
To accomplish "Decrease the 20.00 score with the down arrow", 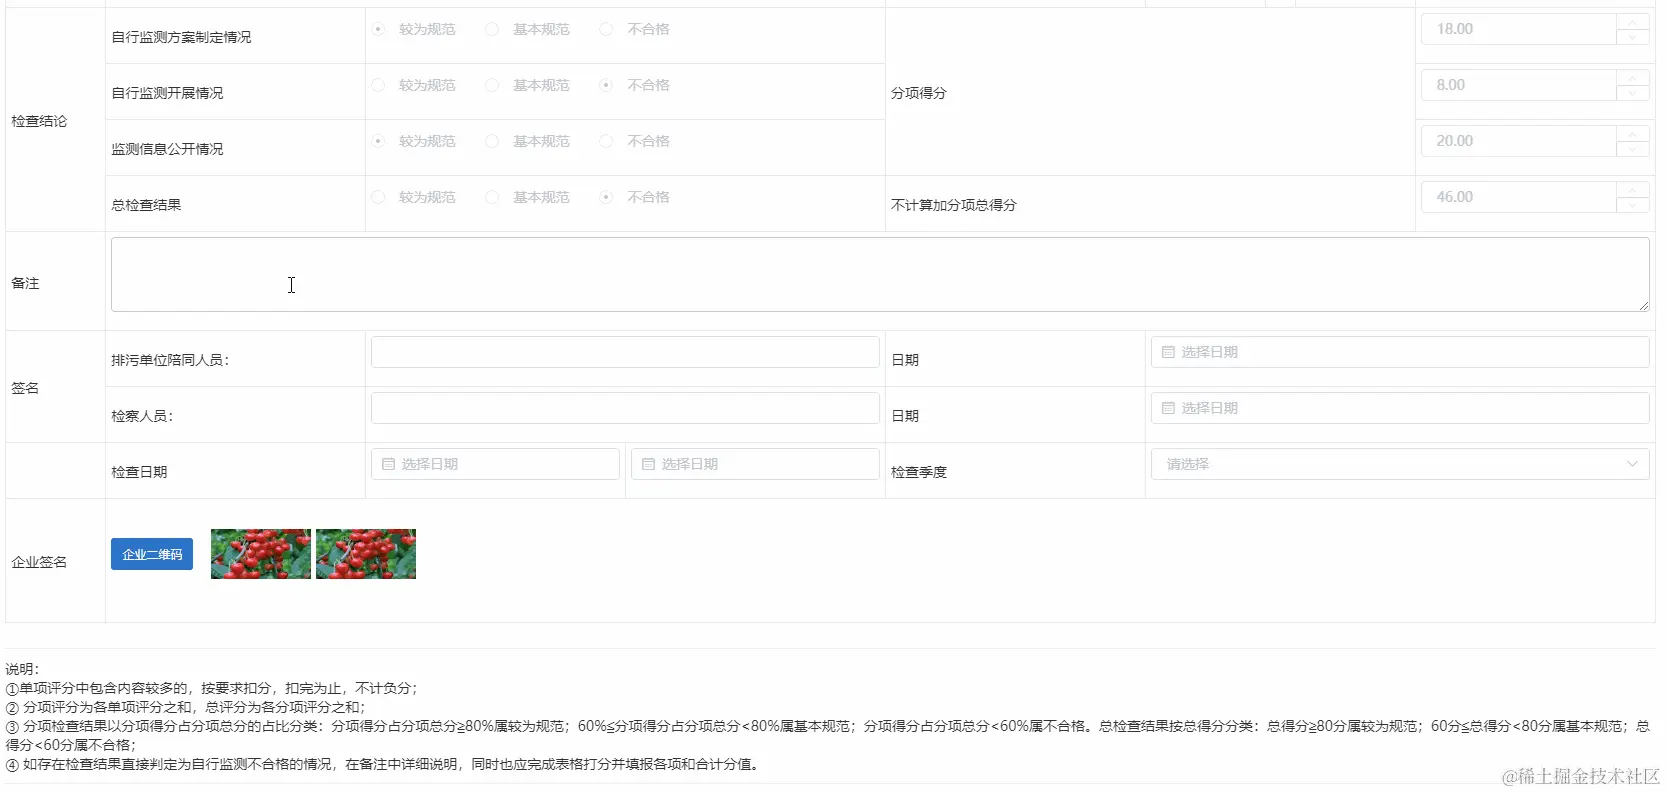I will point(1632,149).
